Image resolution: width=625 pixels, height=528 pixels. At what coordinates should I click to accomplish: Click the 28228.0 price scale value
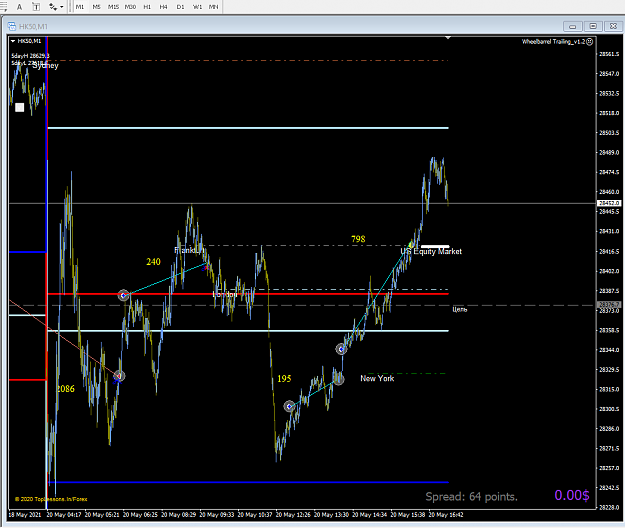(609, 507)
